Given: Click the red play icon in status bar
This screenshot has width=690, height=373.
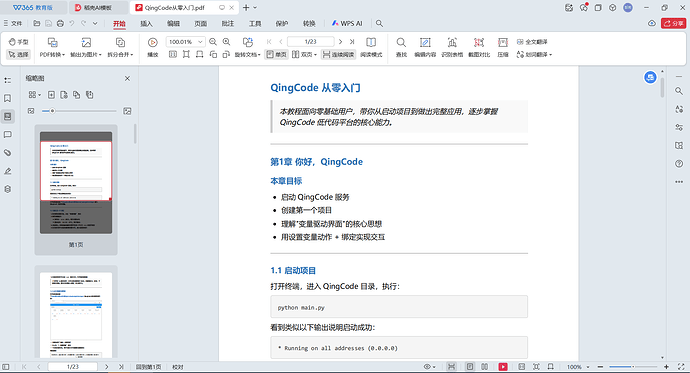Looking at the screenshot, I should pyautogui.click(x=503, y=367).
